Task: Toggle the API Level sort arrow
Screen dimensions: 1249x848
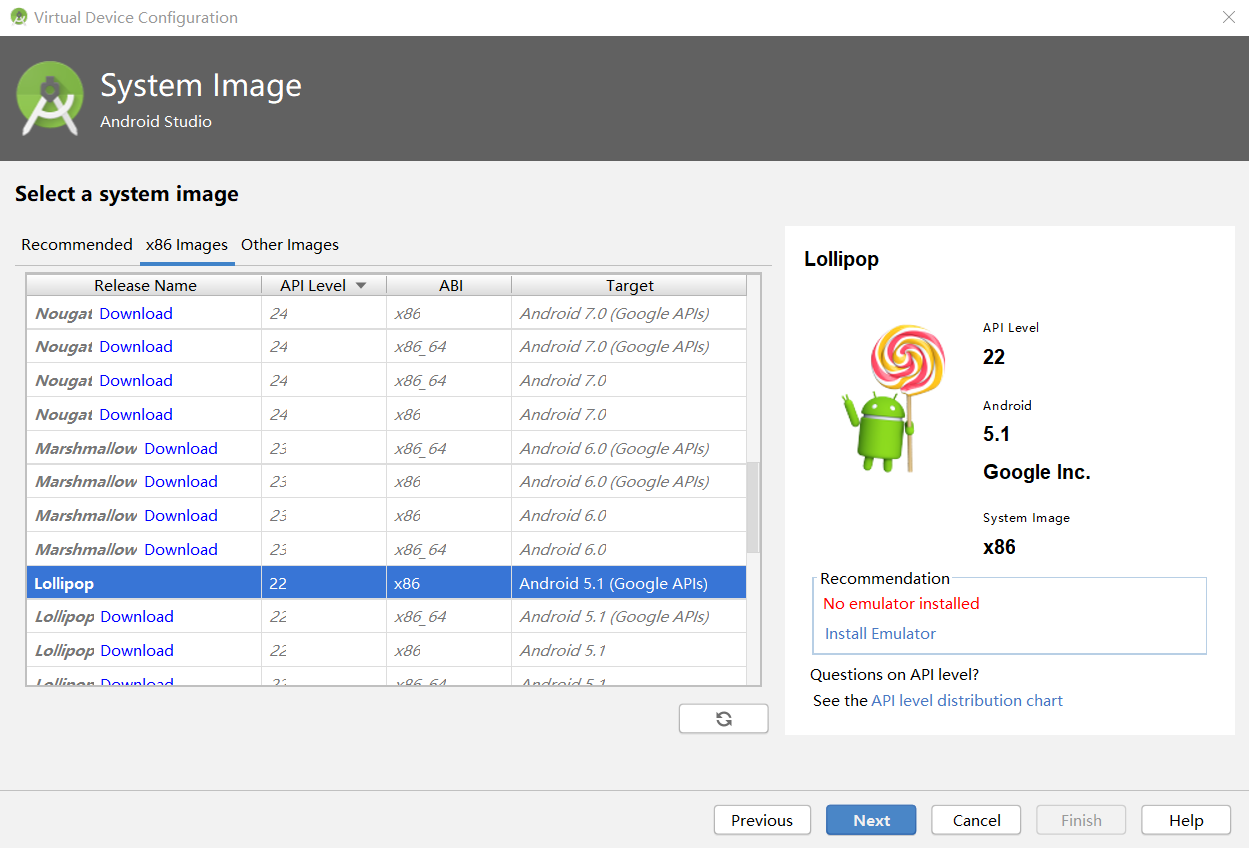Action: pos(361,285)
